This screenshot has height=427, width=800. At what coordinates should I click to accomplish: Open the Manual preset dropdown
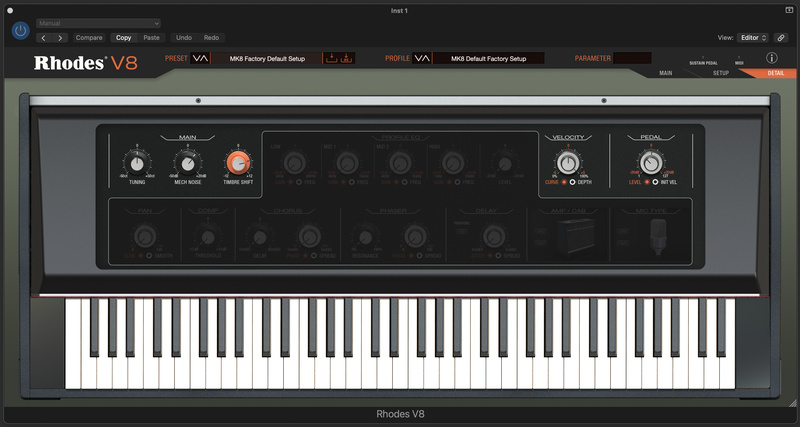pyautogui.click(x=98, y=23)
